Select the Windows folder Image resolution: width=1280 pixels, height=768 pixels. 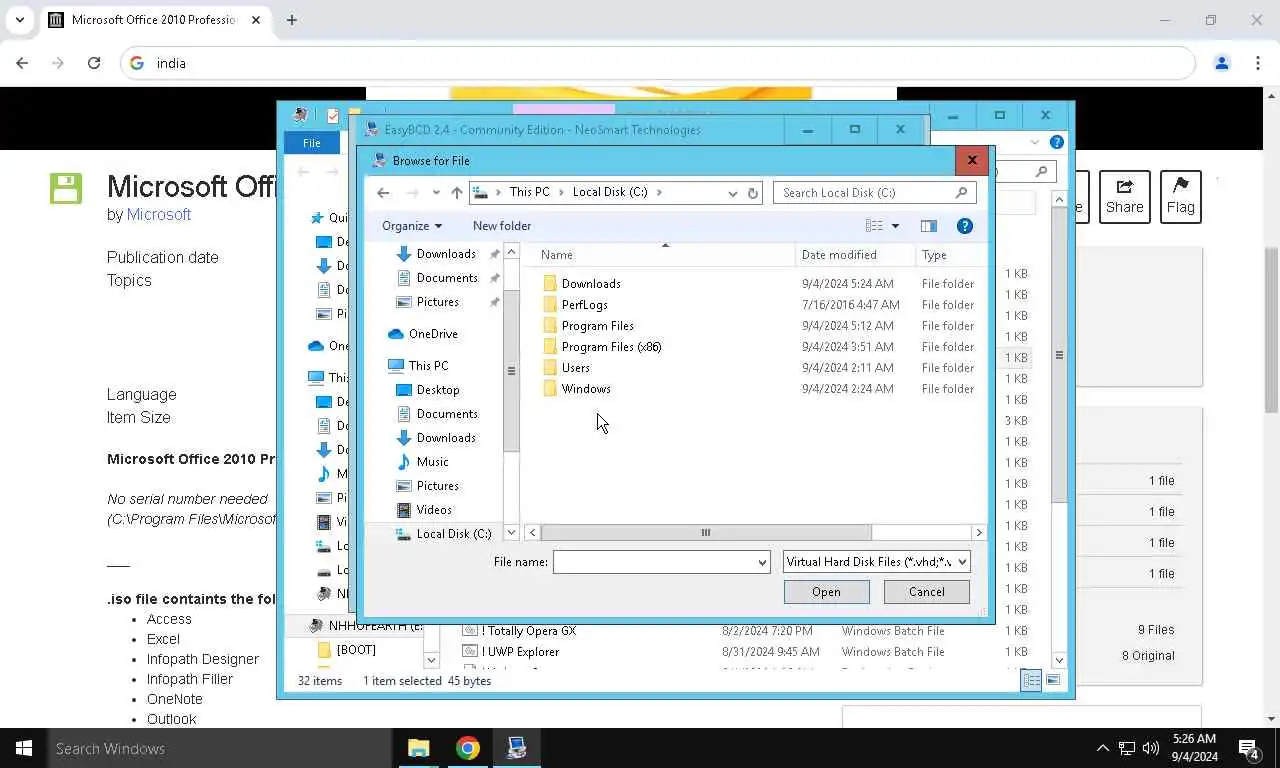pyautogui.click(x=586, y=389)
